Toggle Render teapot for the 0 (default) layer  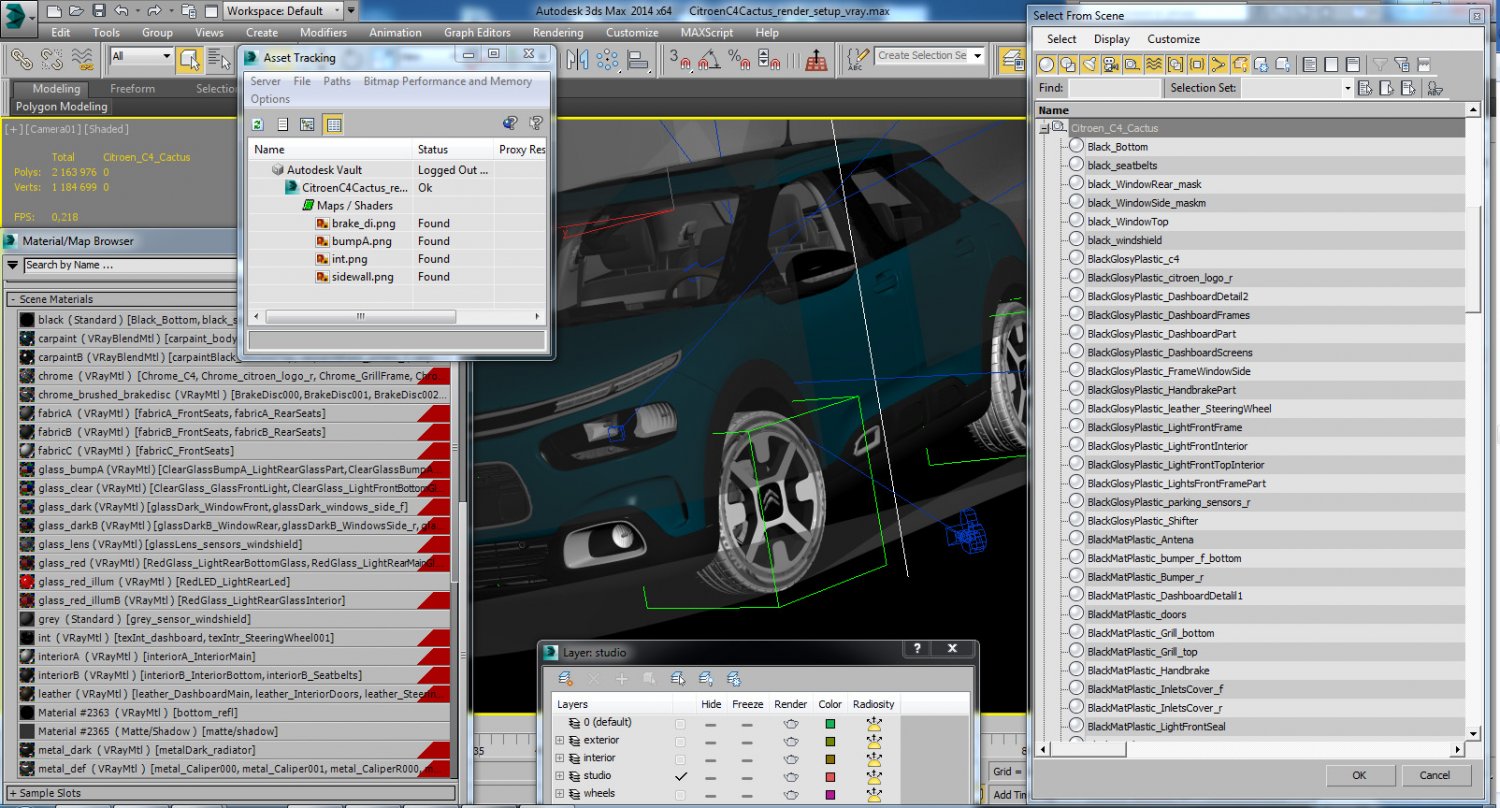[x=790, y=723]
